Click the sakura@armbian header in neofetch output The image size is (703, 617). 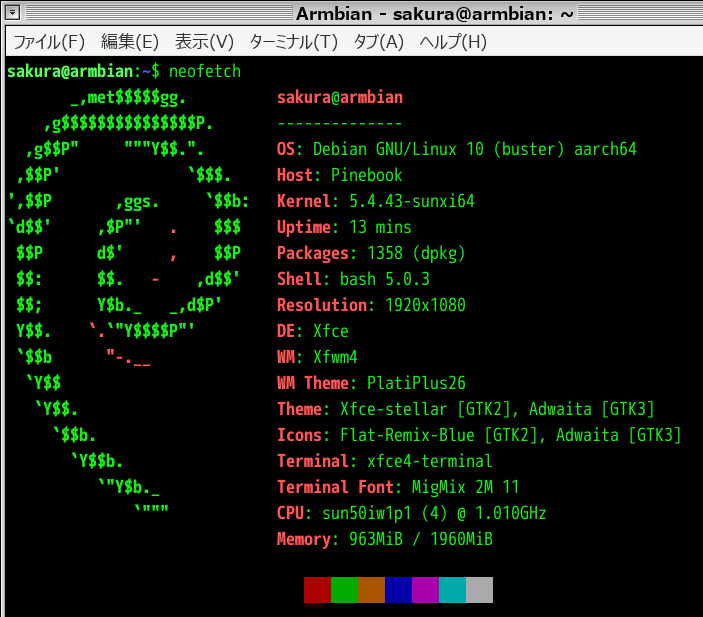(x=340, y=97)
